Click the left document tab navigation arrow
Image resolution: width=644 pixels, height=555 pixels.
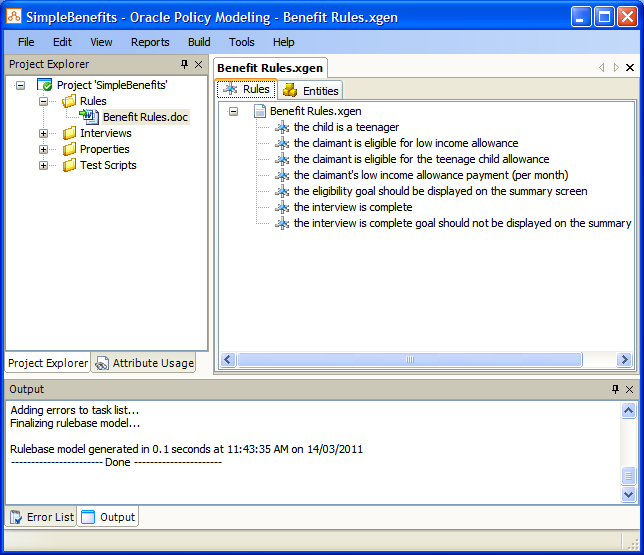coord(602,67)
